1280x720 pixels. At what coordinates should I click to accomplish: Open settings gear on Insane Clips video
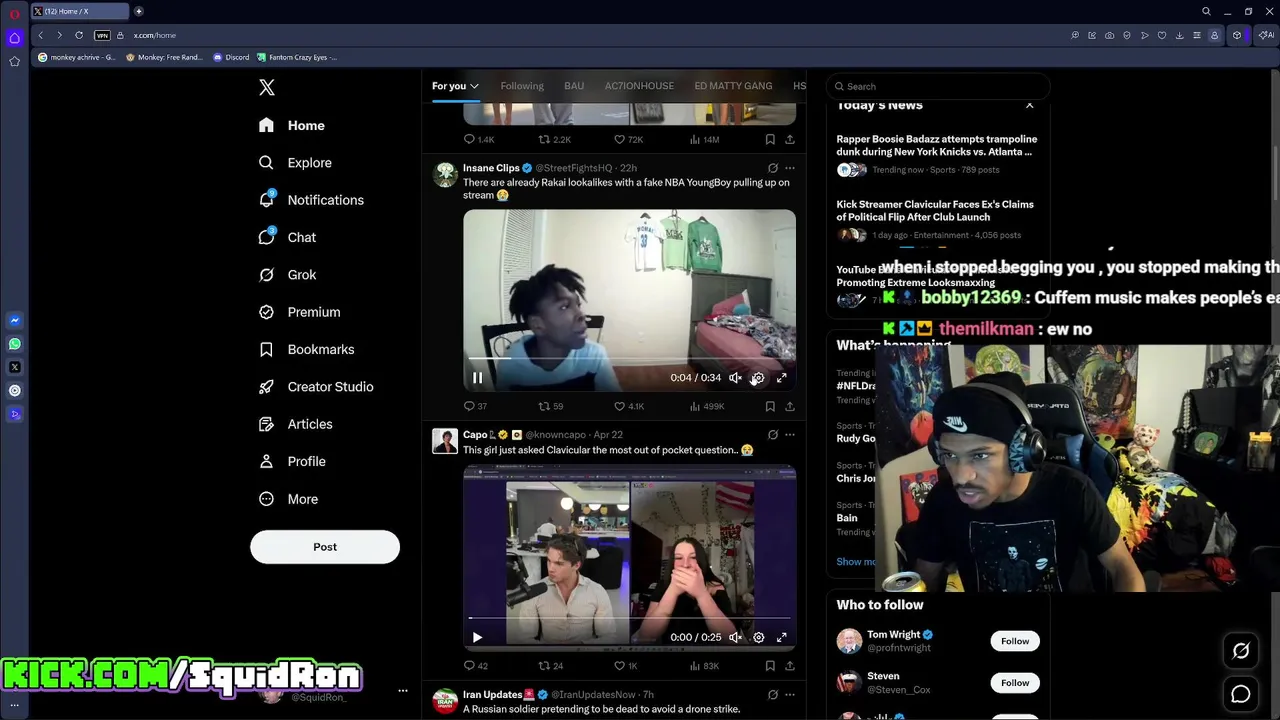758,378
